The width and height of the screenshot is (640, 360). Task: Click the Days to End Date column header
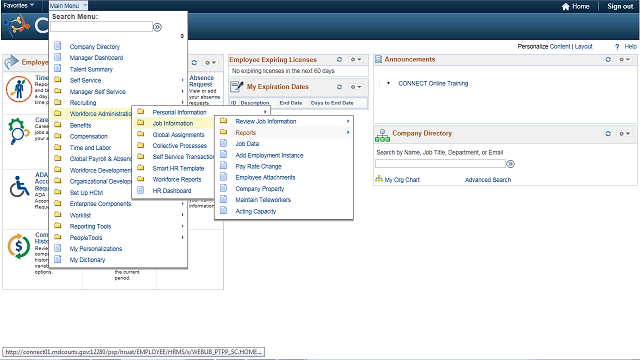tap(332, 103)
